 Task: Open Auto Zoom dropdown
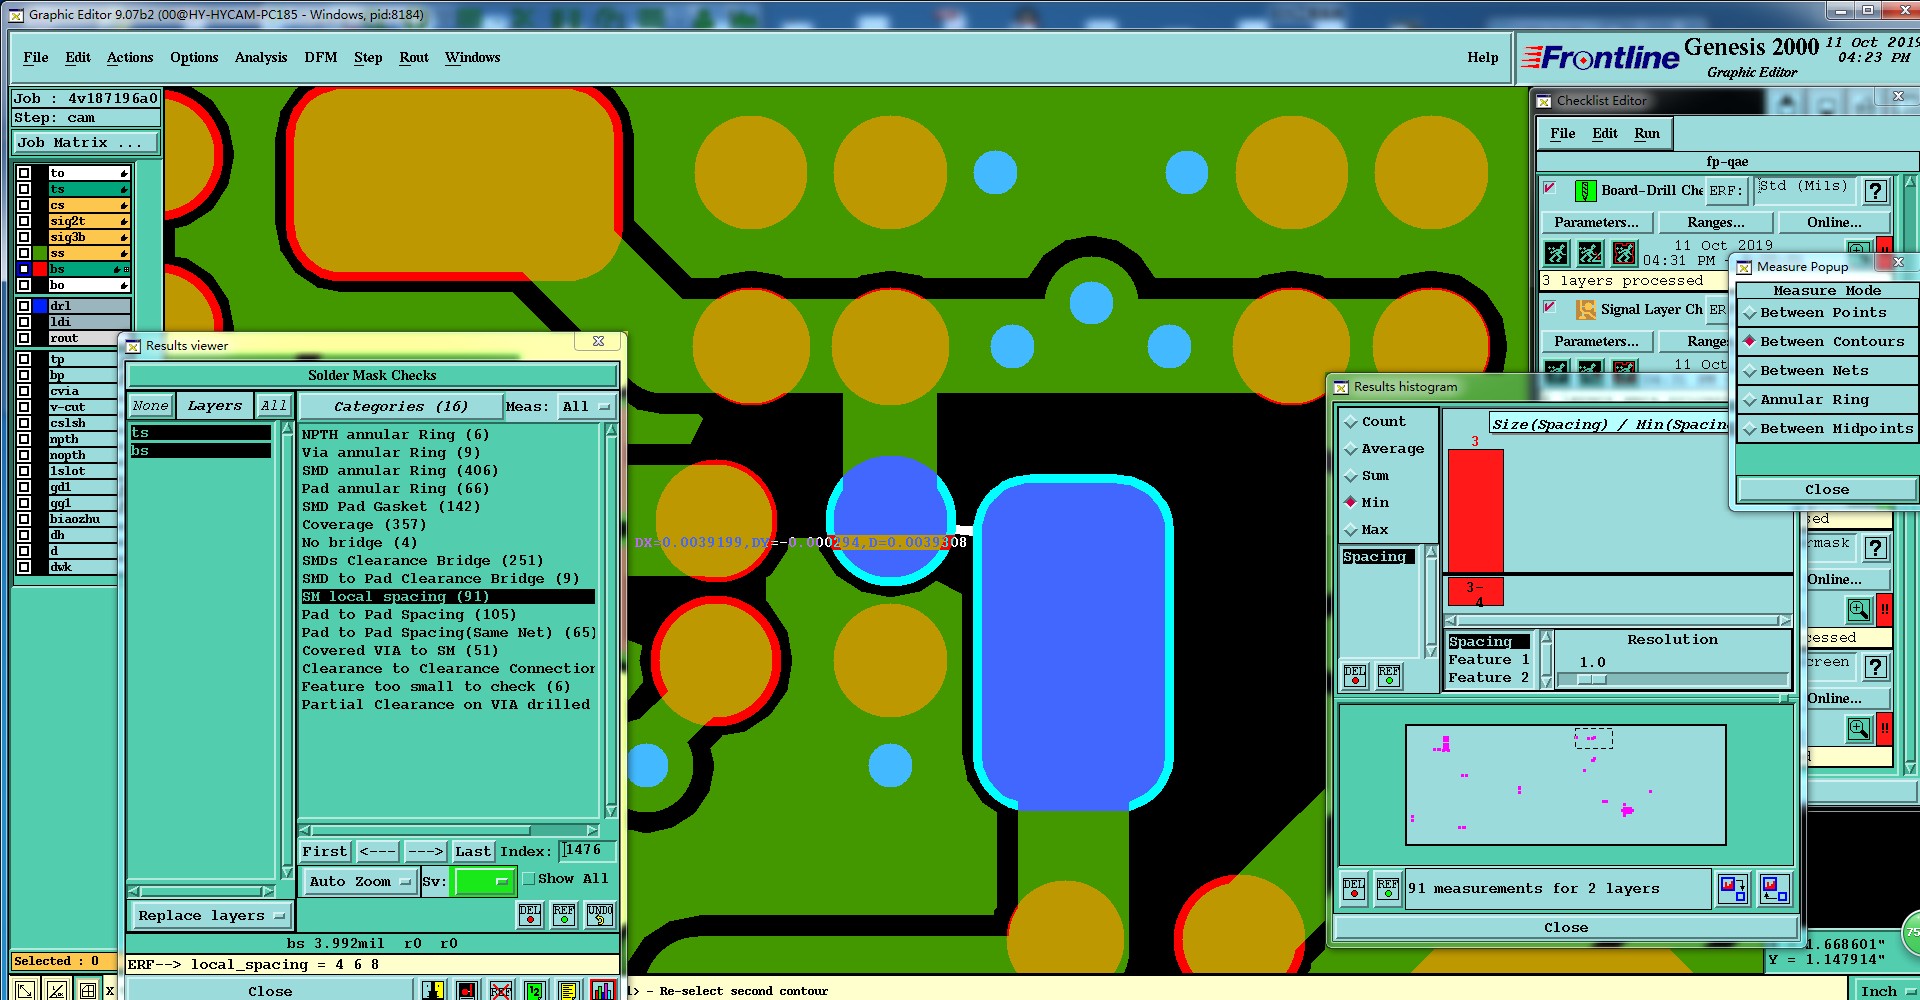tap(360, 881)
